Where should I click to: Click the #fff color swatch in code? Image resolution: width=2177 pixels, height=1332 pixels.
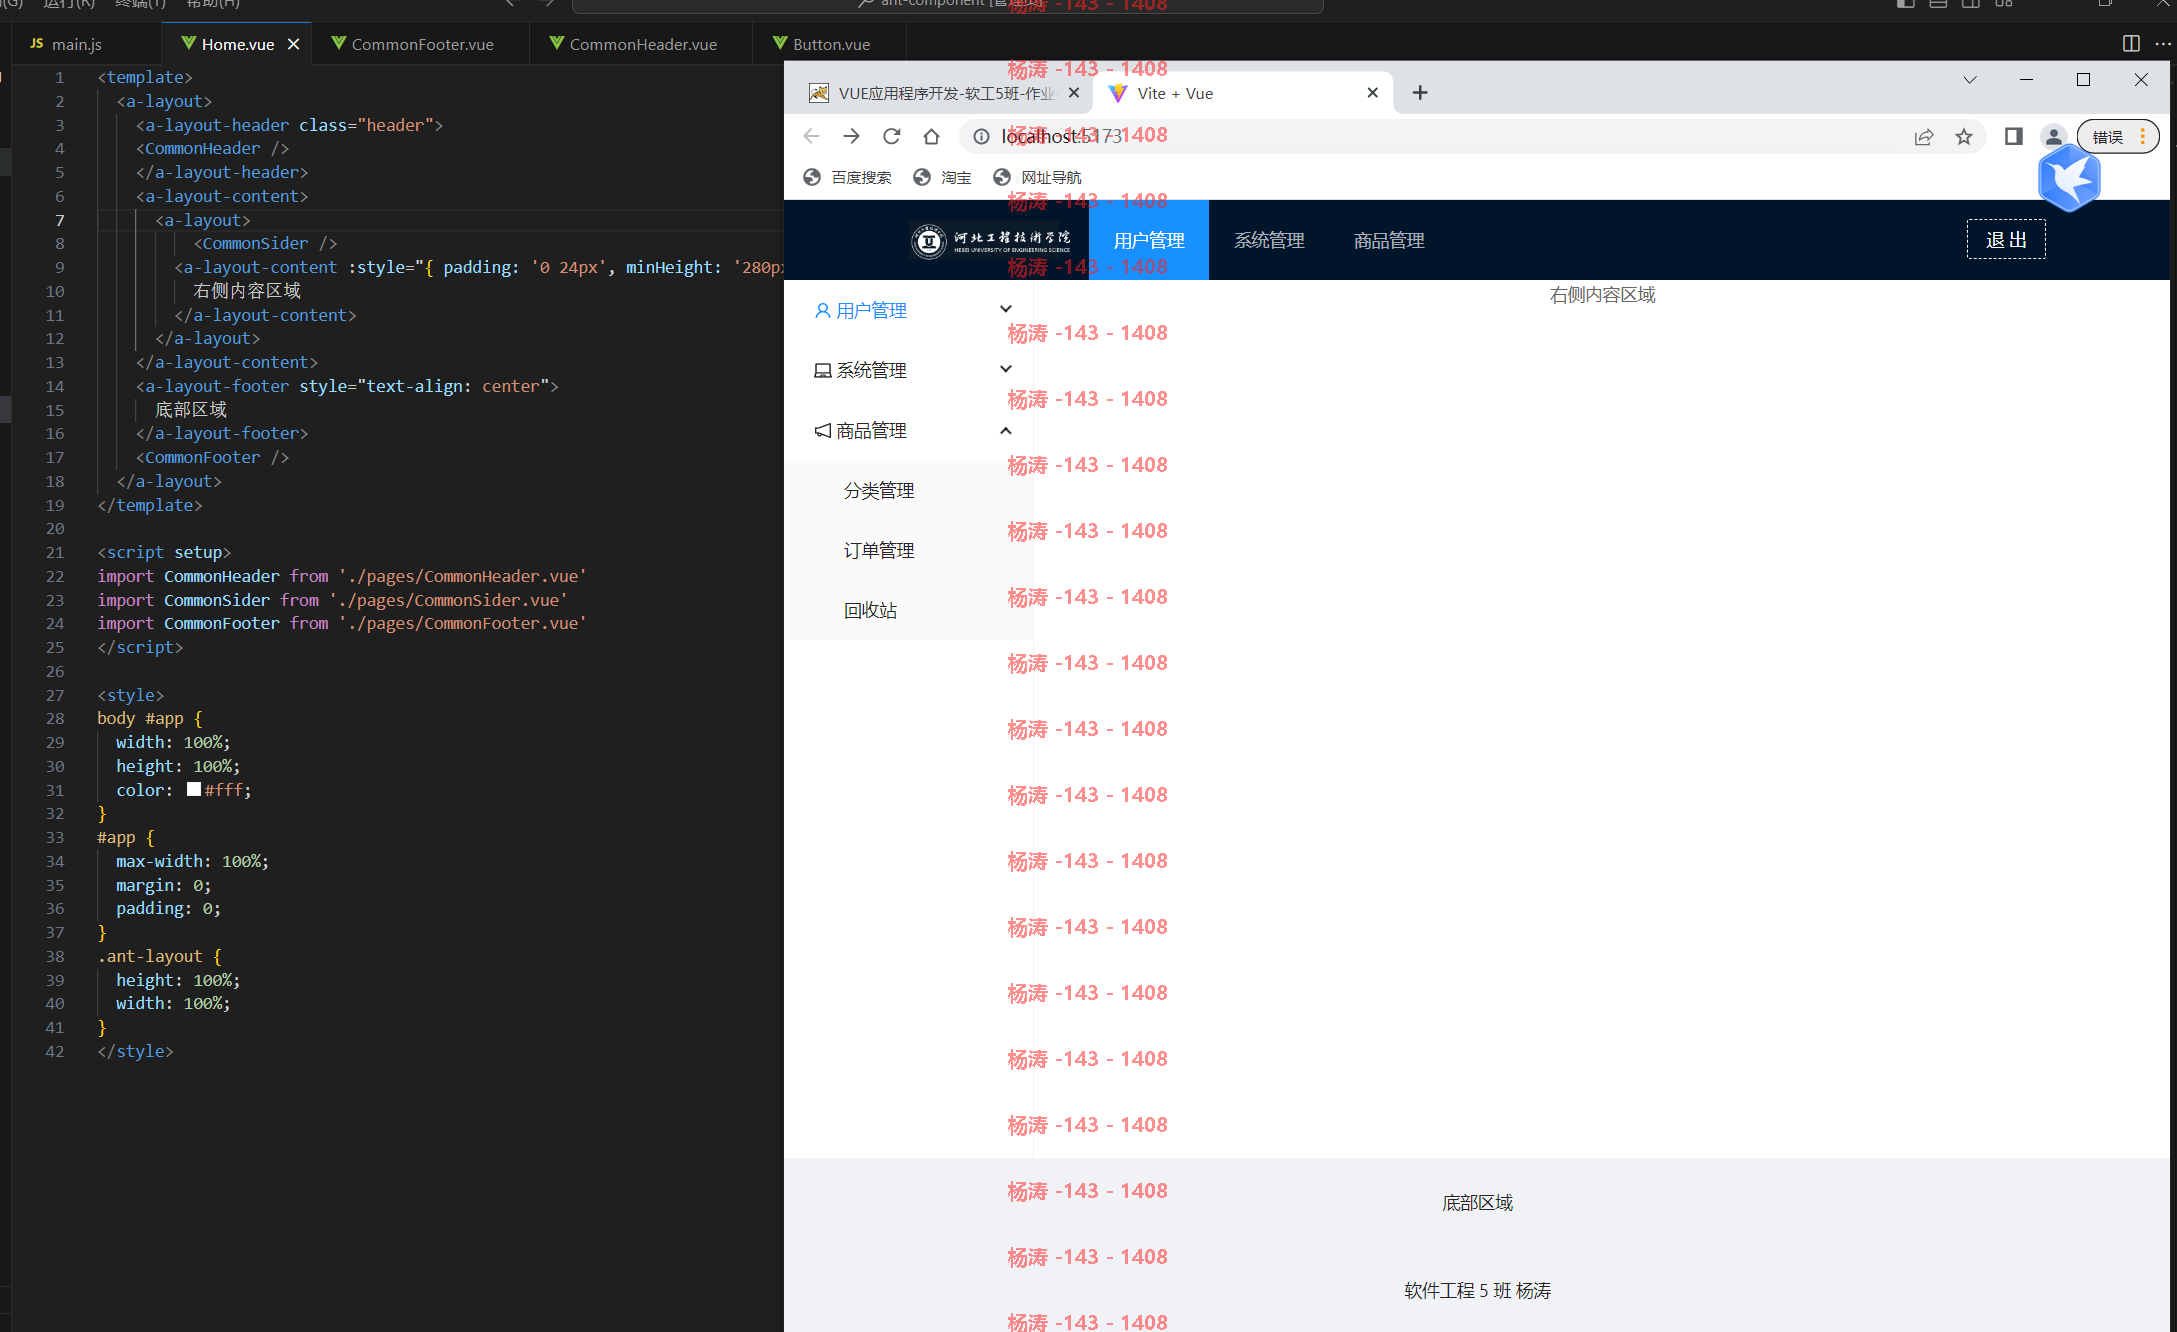click(x=194, y=789)
